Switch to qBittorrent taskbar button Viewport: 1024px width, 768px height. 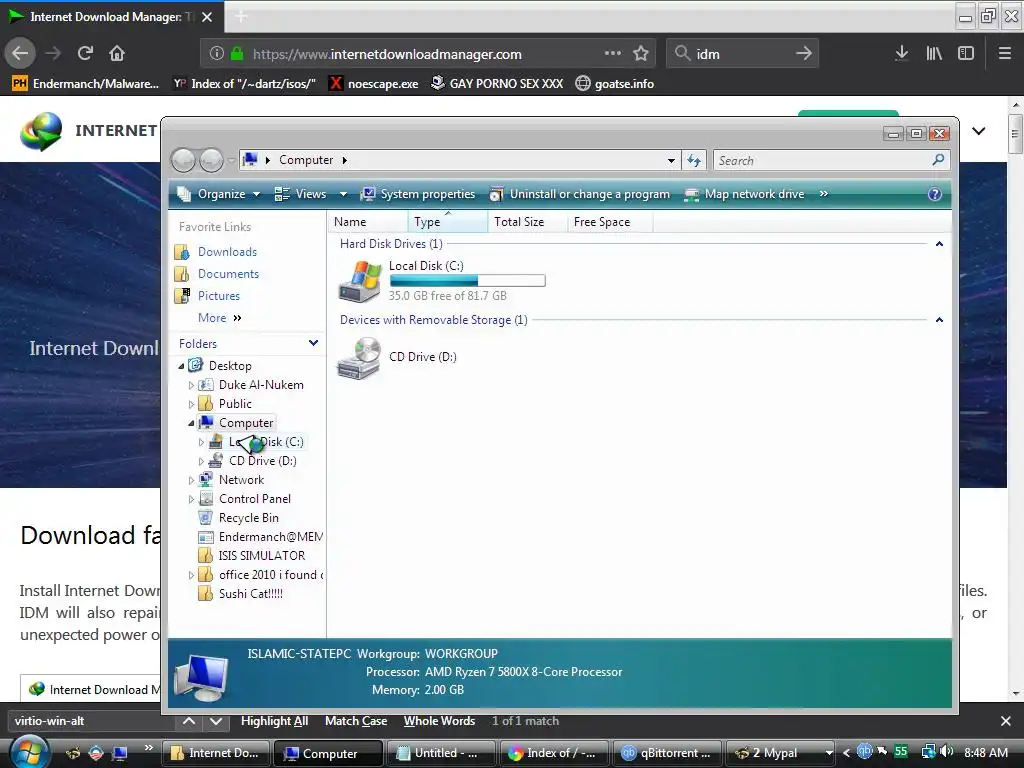tap(666, 753)
